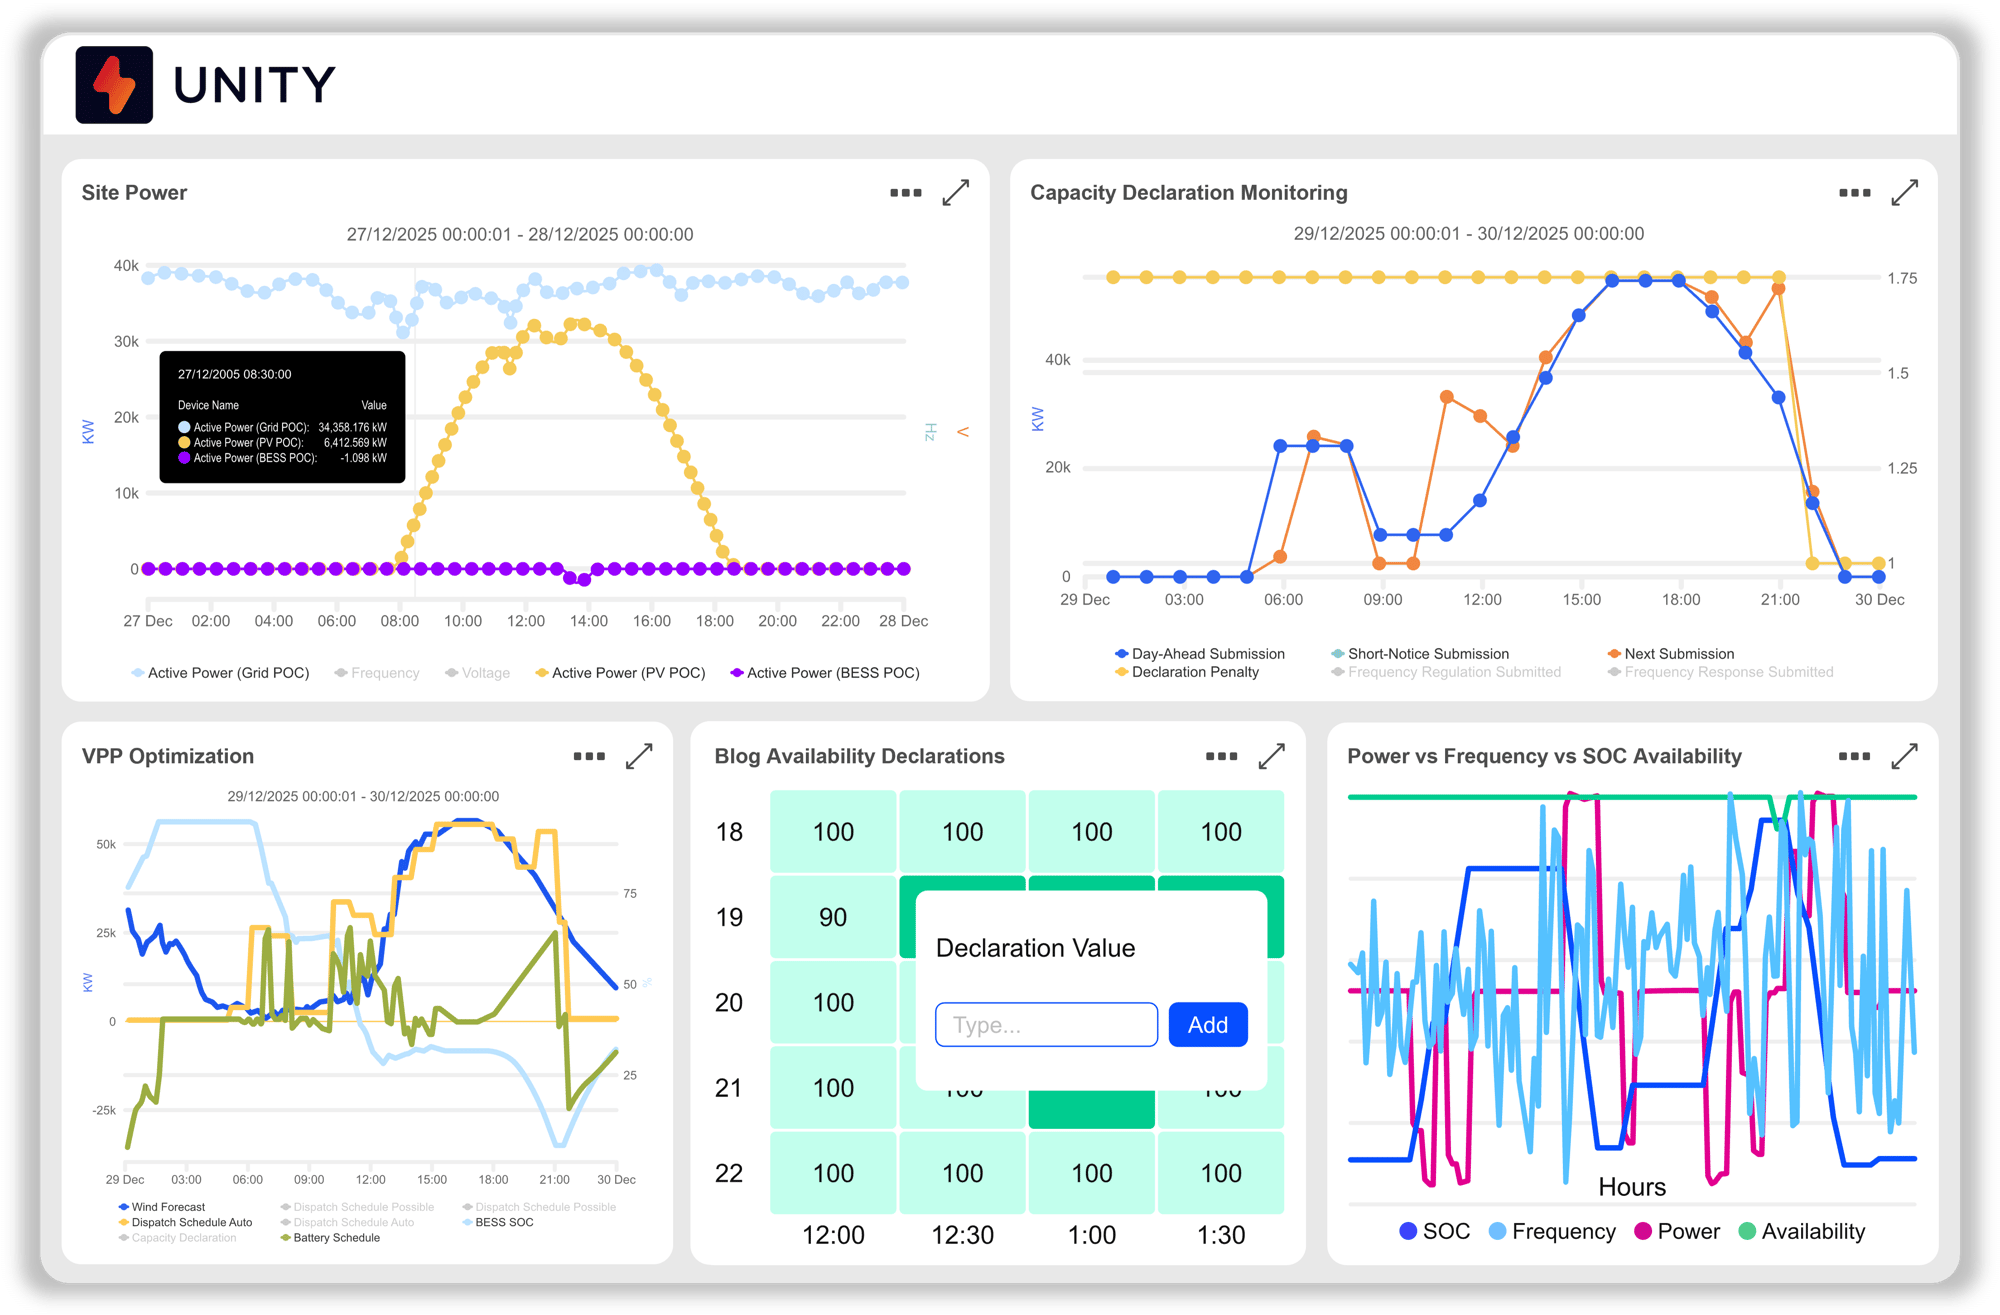2000x1315 pixels.
Task: Toggle Active Power (PV POC) legend visibility
Action: coord(620,672)
